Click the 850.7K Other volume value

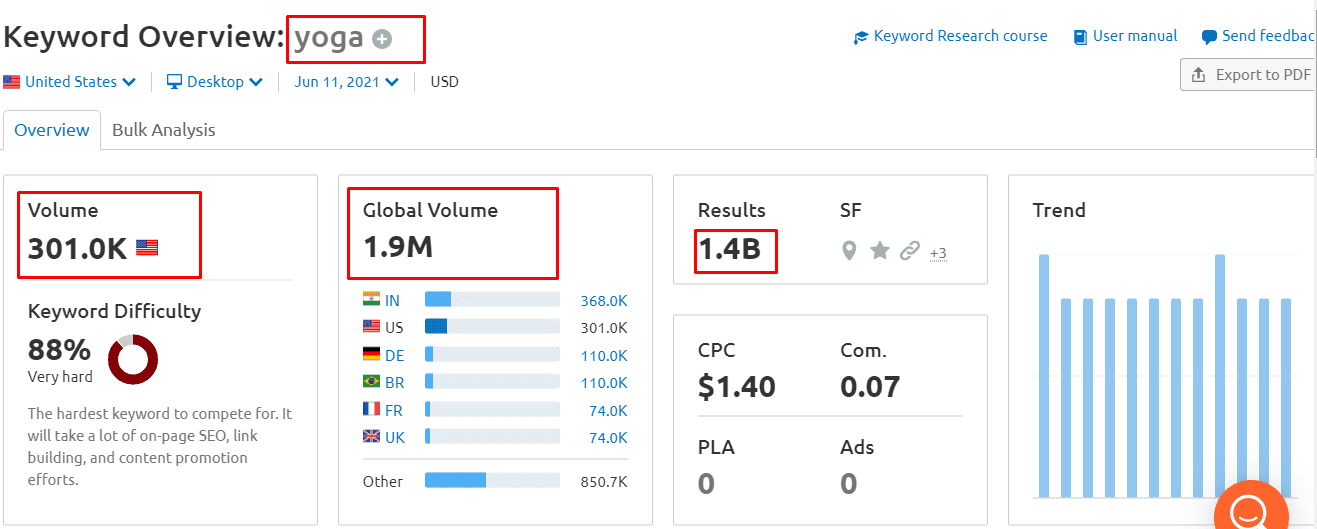pyautogui.click(x=604, y=482)
